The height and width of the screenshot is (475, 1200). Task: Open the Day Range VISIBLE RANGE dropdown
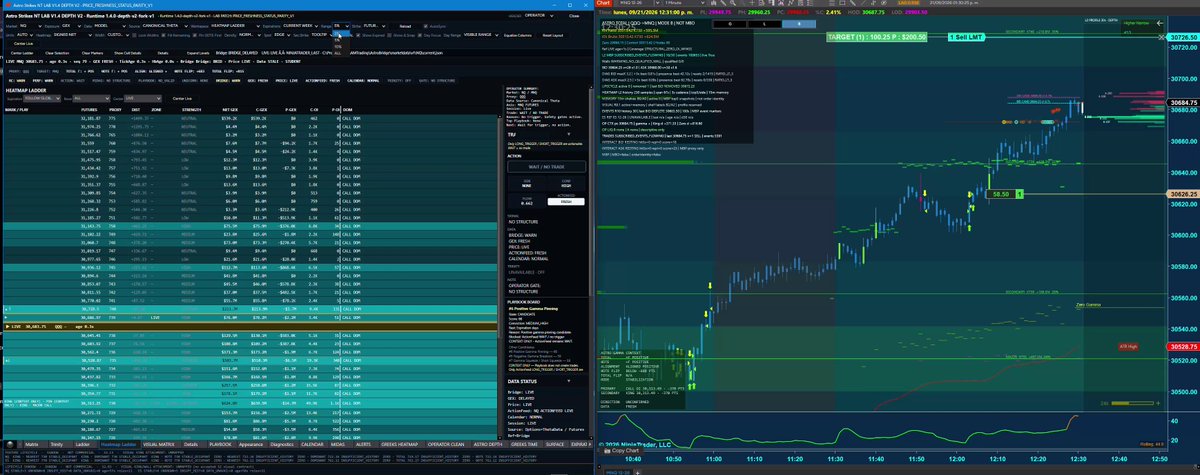[x=480, y=35]
